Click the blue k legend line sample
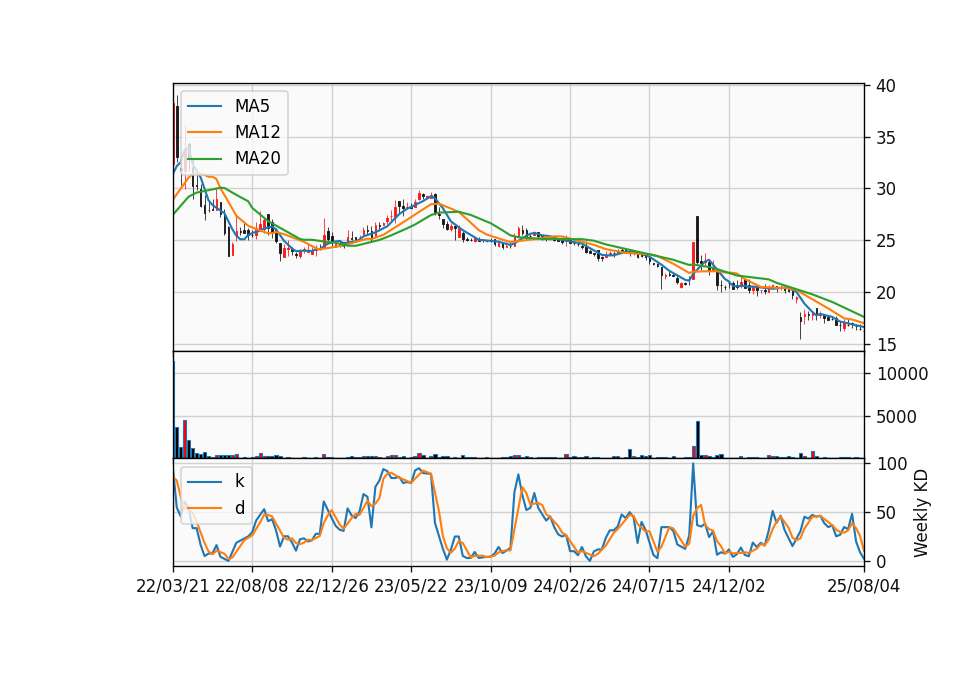This screenshot has width=960, height=690. click(204, 482)
